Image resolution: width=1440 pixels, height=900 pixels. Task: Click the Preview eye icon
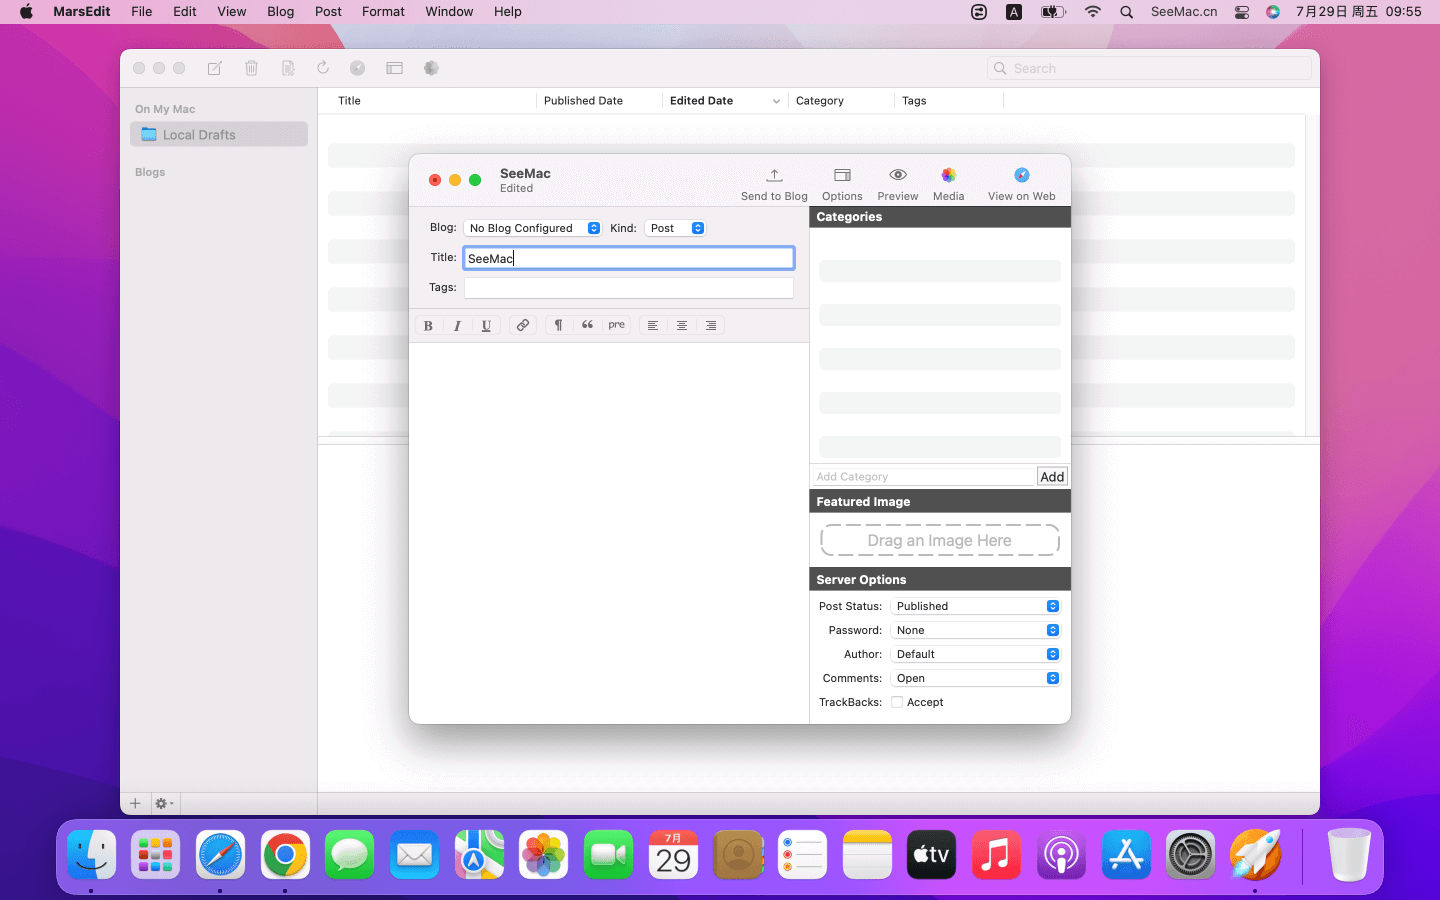click(897, 176)
